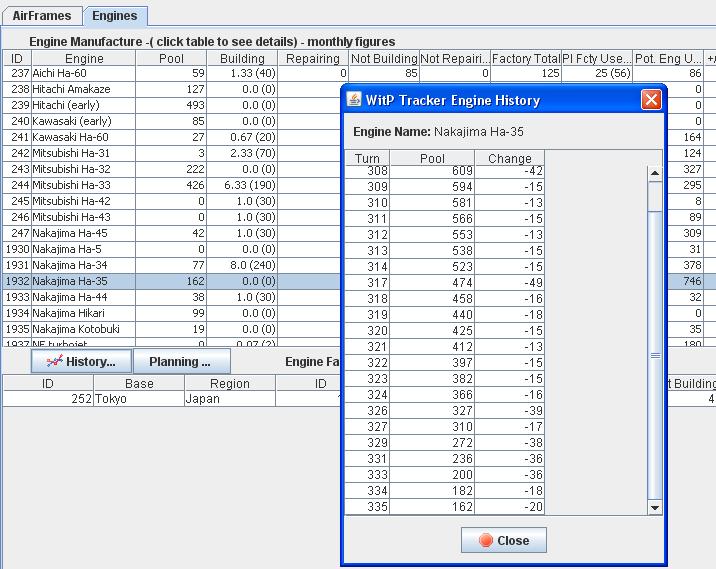Open the Planning dialog button
The width and height of the screenshot is (716, 569).
pyautogui.click(x=181, y=362)
